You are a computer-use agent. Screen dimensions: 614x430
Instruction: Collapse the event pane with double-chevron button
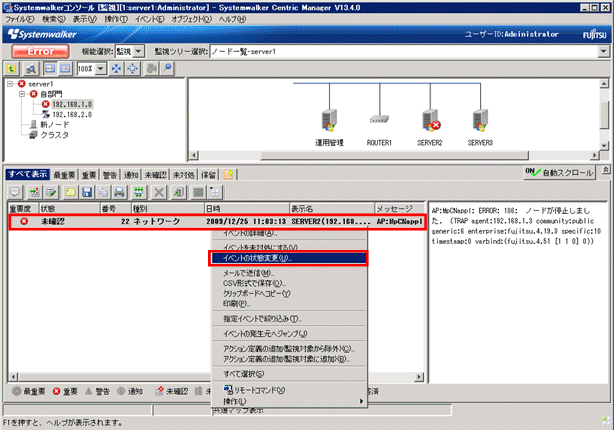[x=605, y=170]
